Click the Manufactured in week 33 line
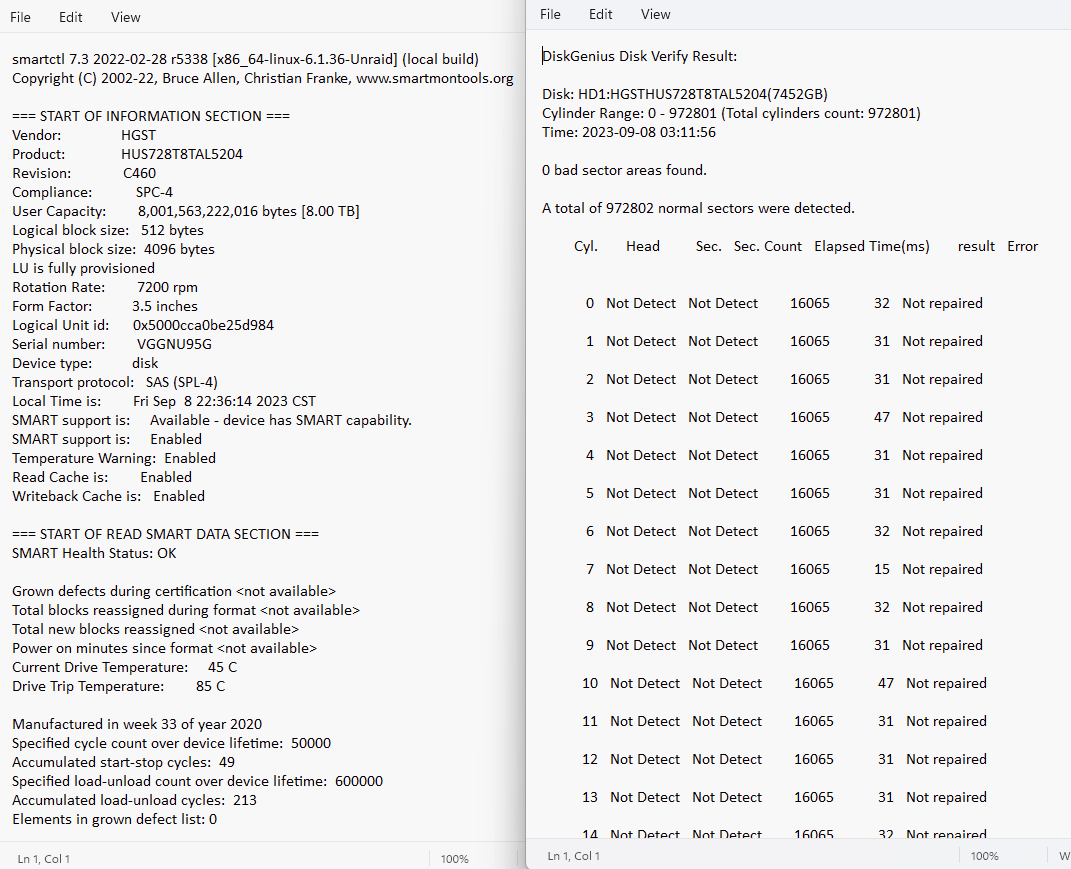The width and height of the screenshot is (1071, 869). pos(137,724)
